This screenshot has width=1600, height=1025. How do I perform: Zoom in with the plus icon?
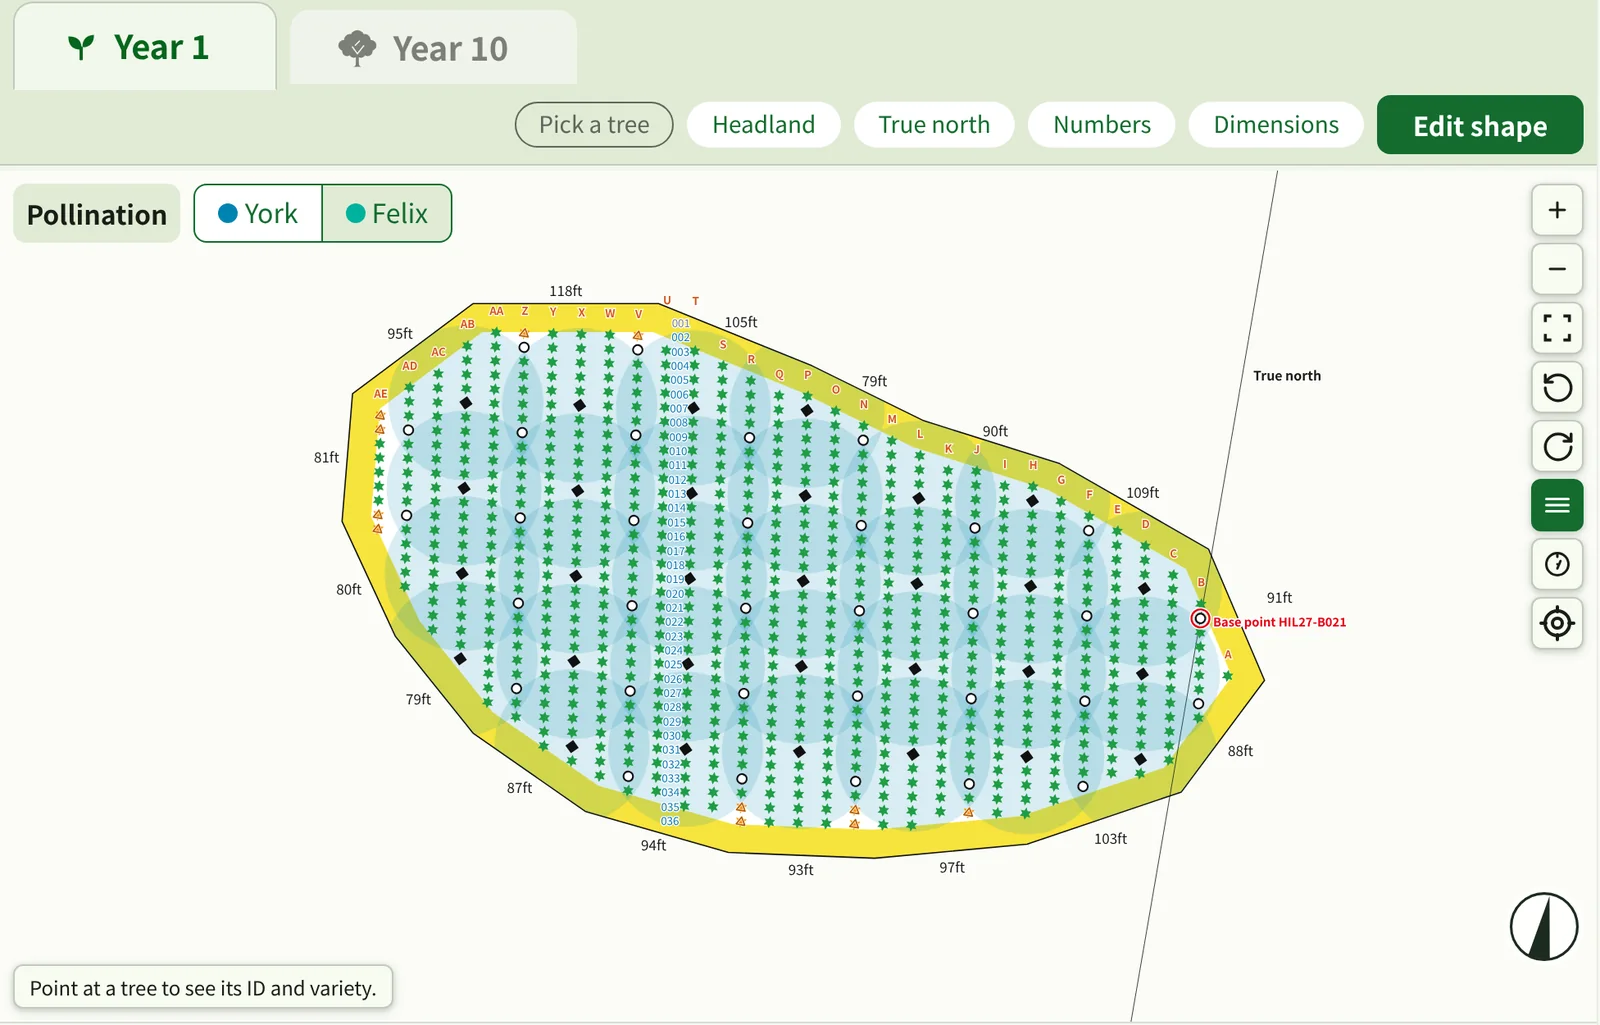coord(1557,210)
